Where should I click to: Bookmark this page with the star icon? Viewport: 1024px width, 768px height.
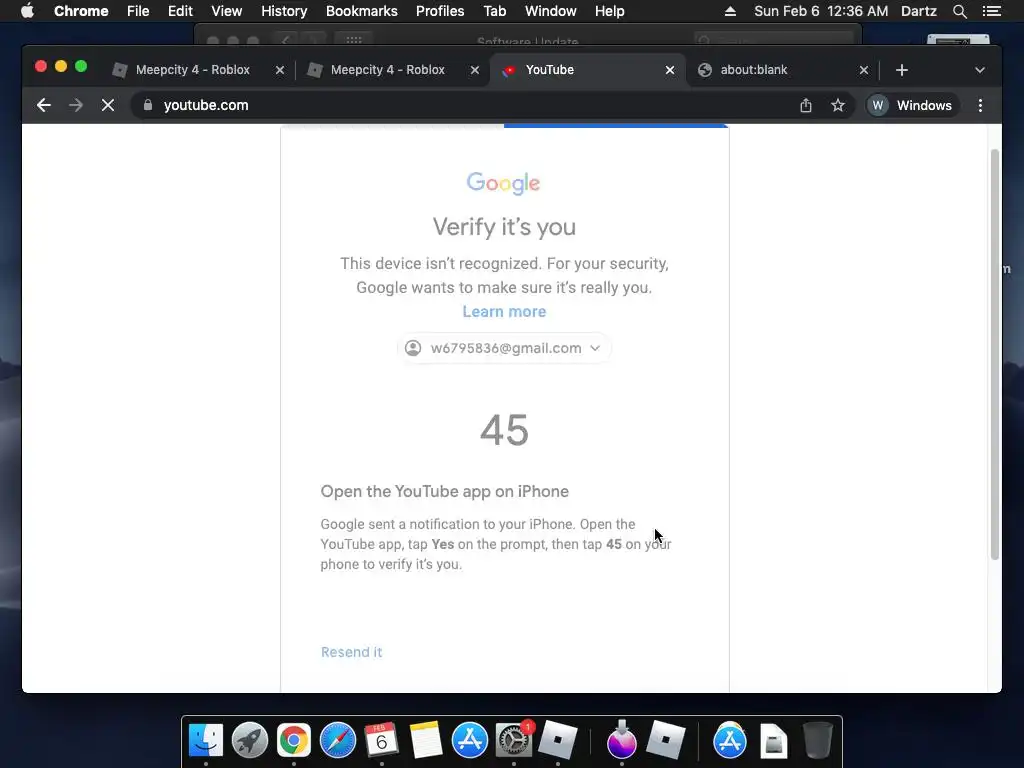coord(838,105)
